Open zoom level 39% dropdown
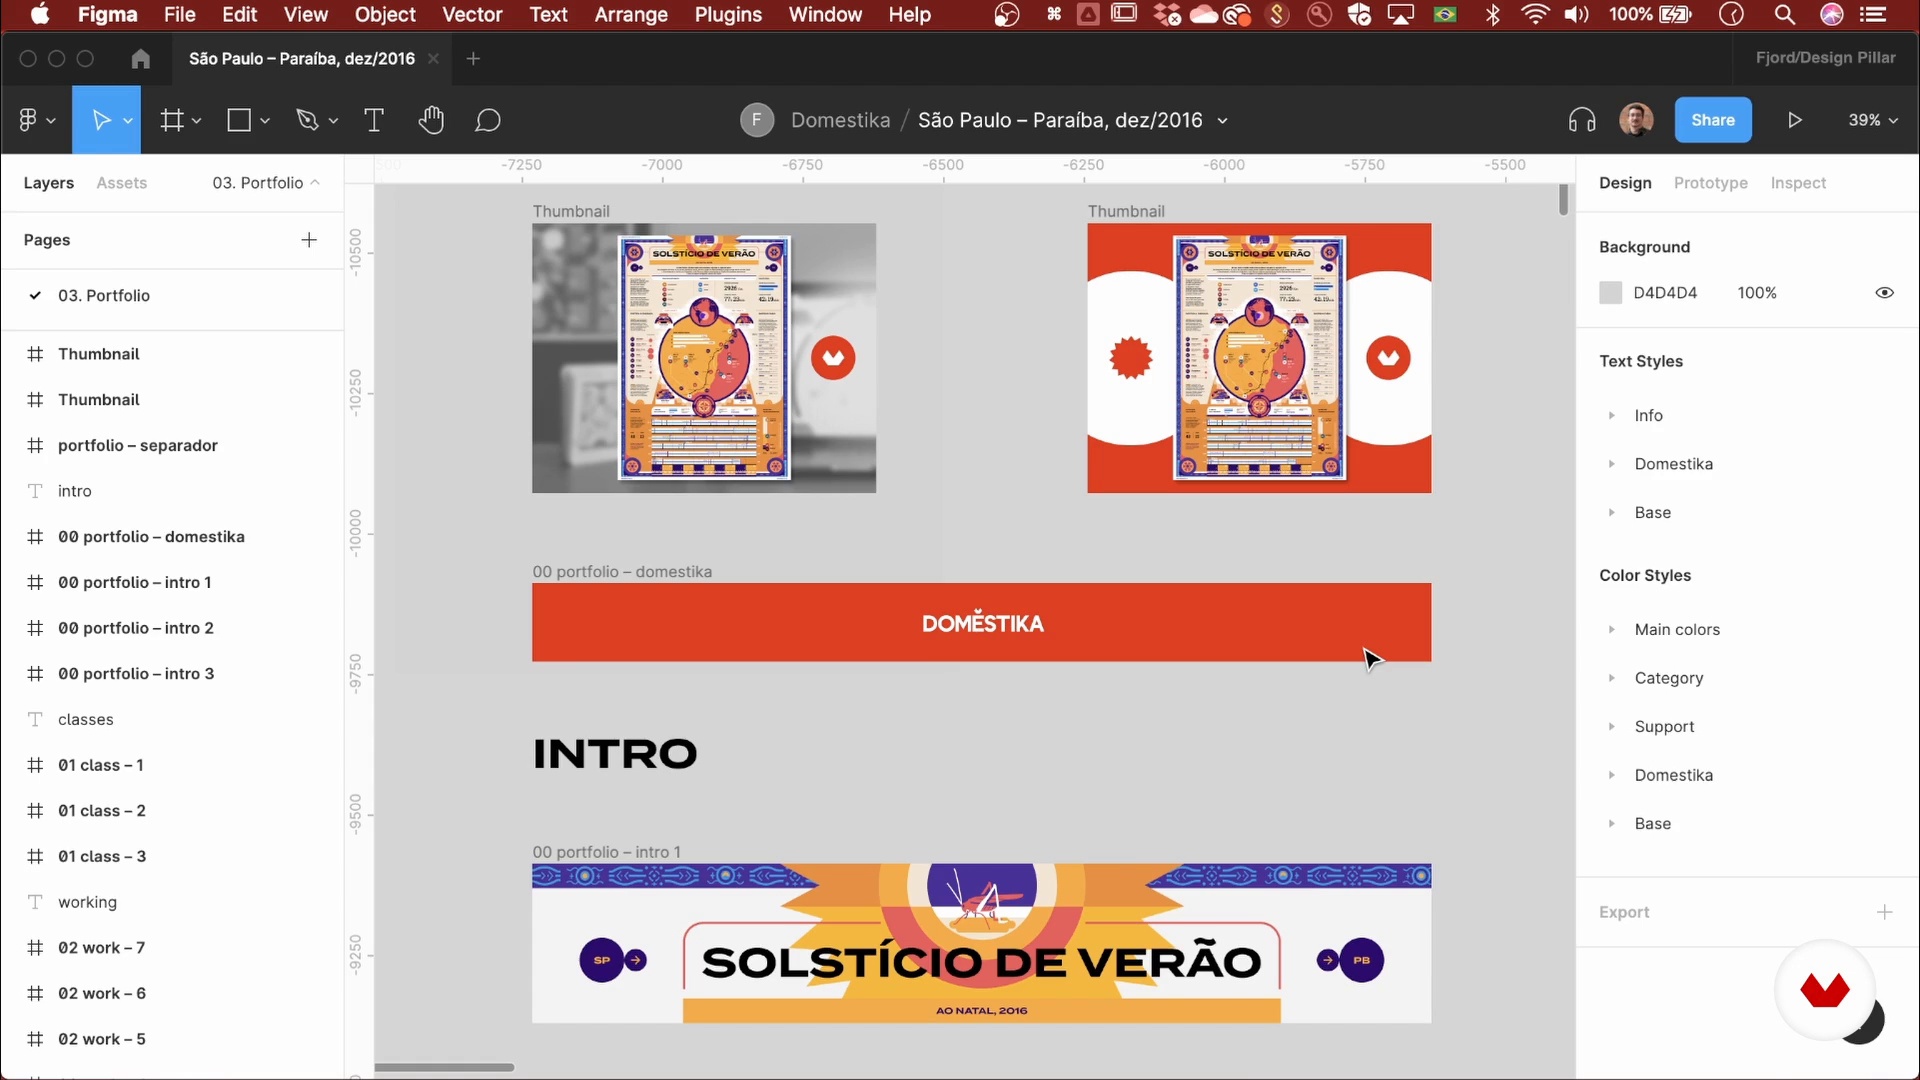Viewport: 1920px width, 1080px height. tap(1873, 120)
